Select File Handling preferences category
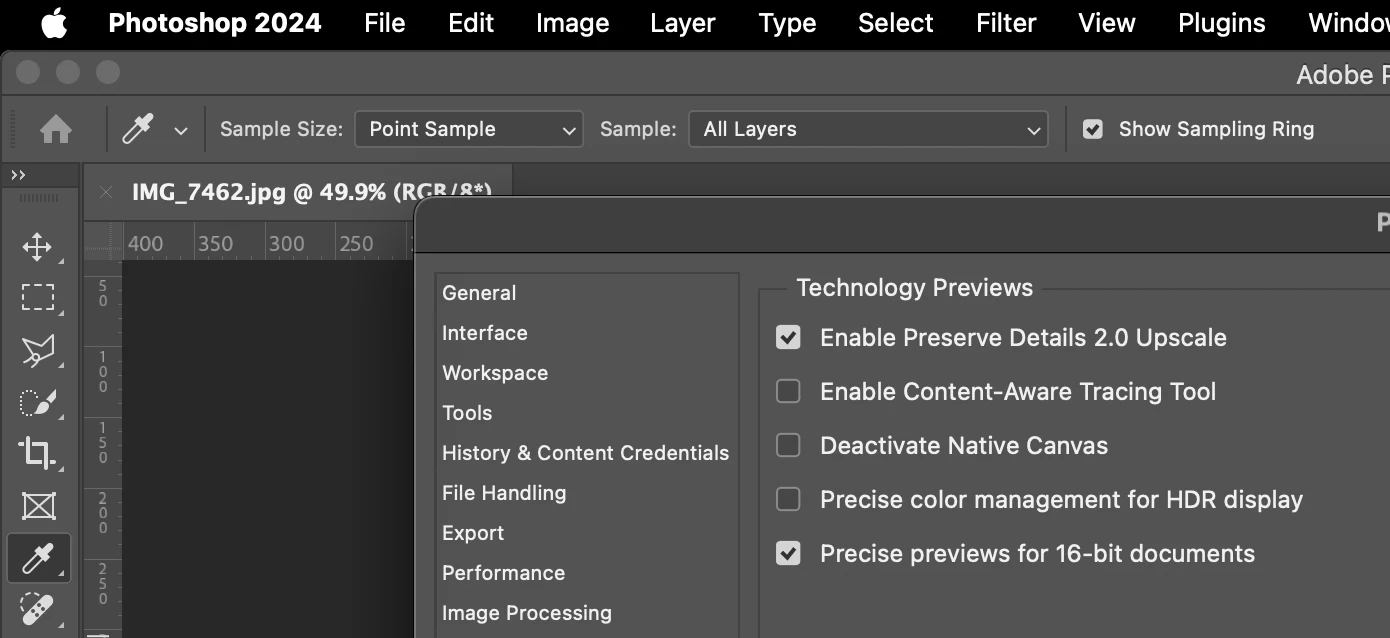Image resolution: width=1390 pixels, height=638 pixels. click(504, 493)
